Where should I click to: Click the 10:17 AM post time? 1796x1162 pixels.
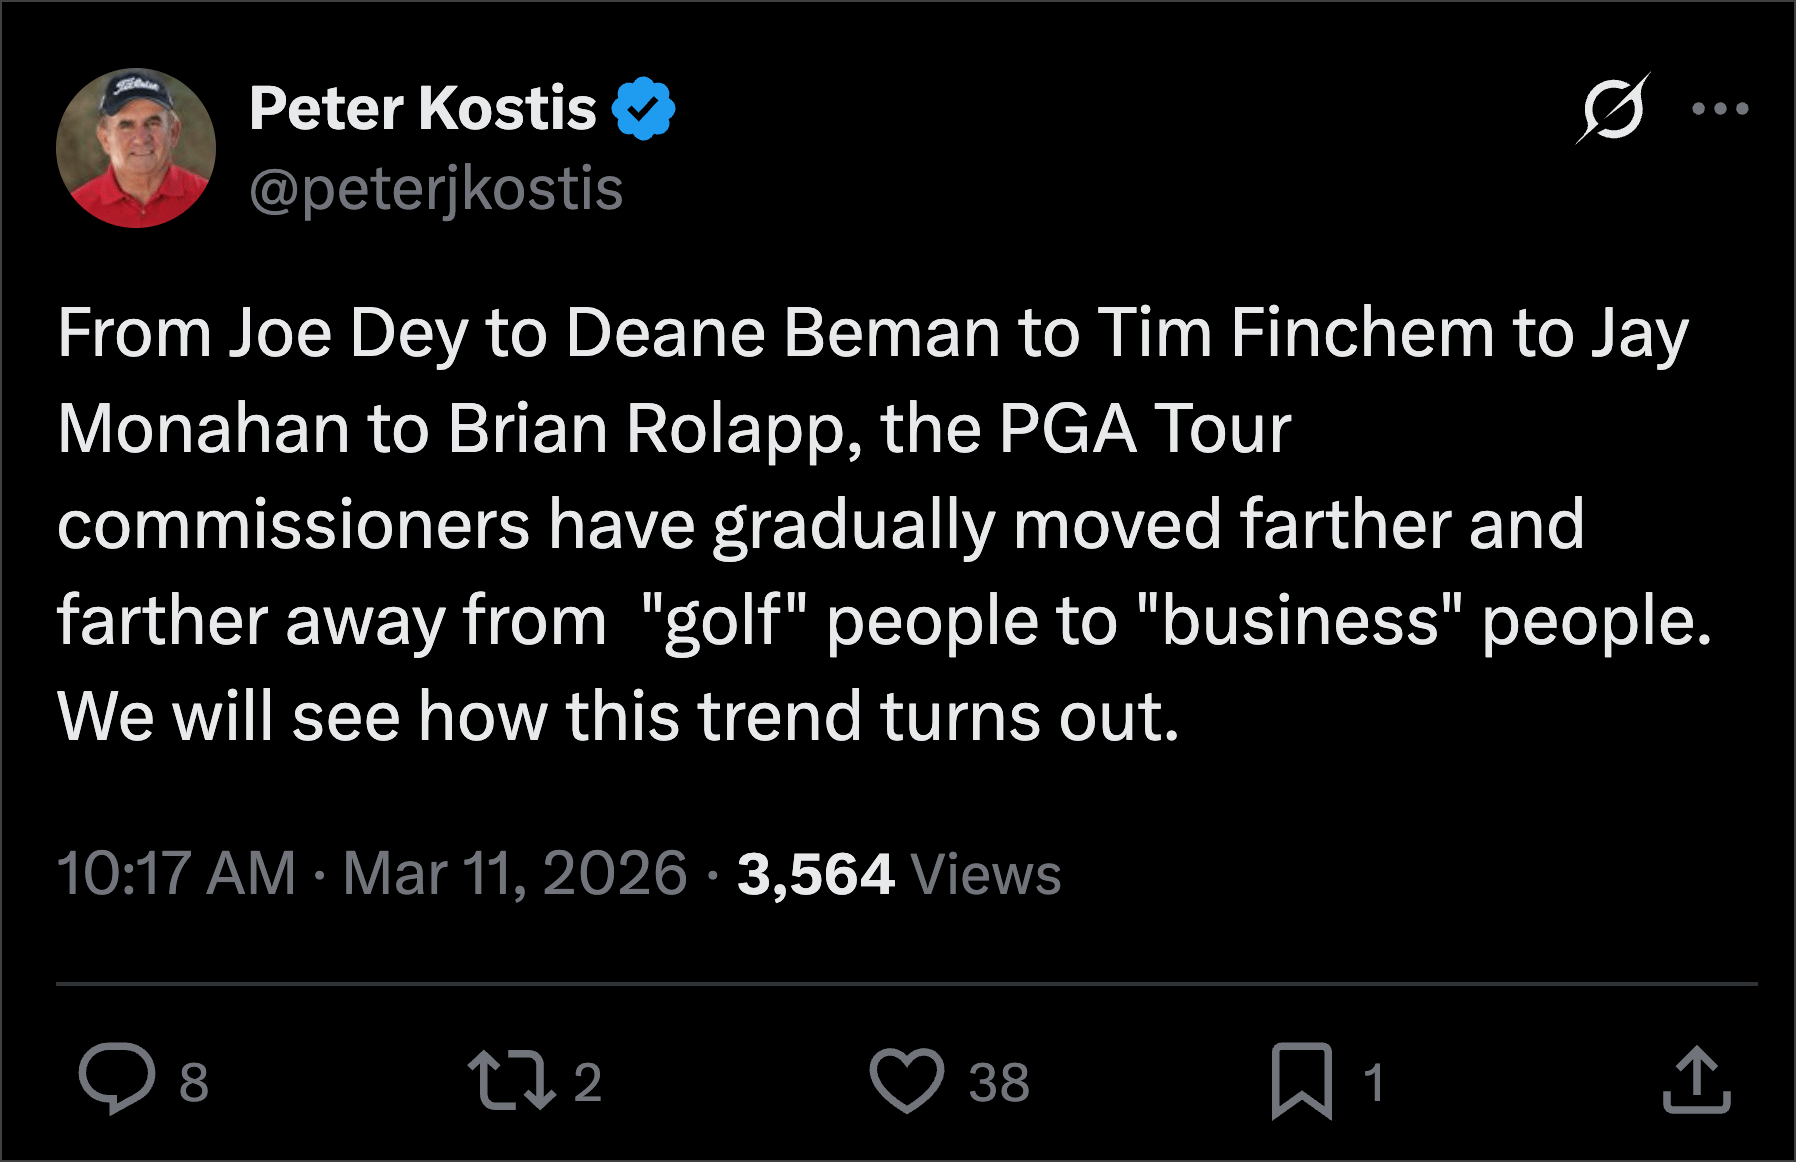click(x=176, y=873)
